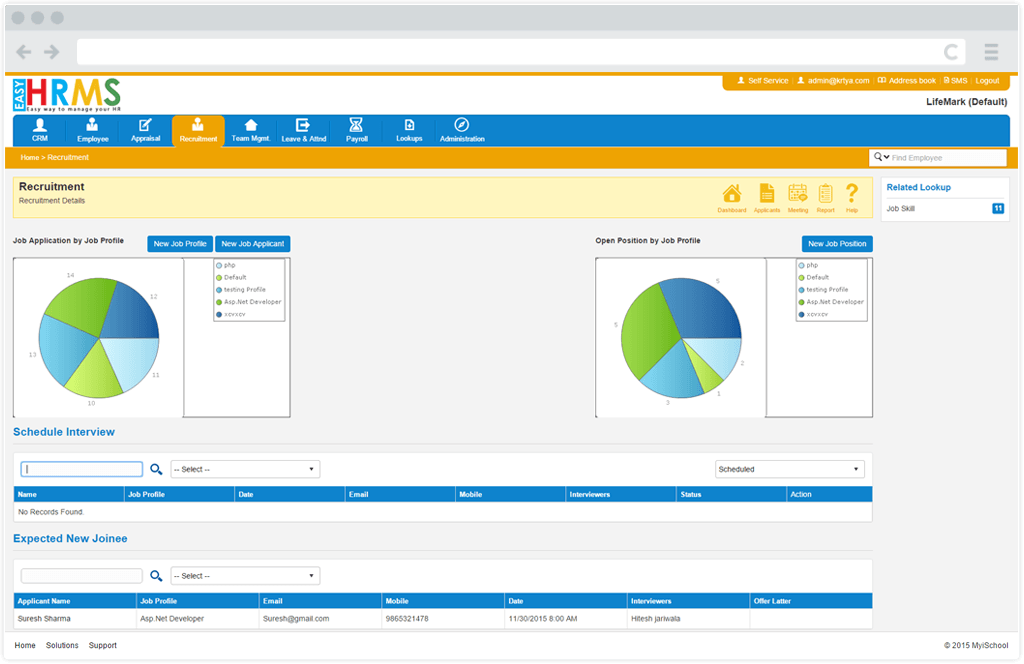Open the Expected New Joinee Select dropdown
This screenshot has height=664, width=1024.
coord(245,576)
